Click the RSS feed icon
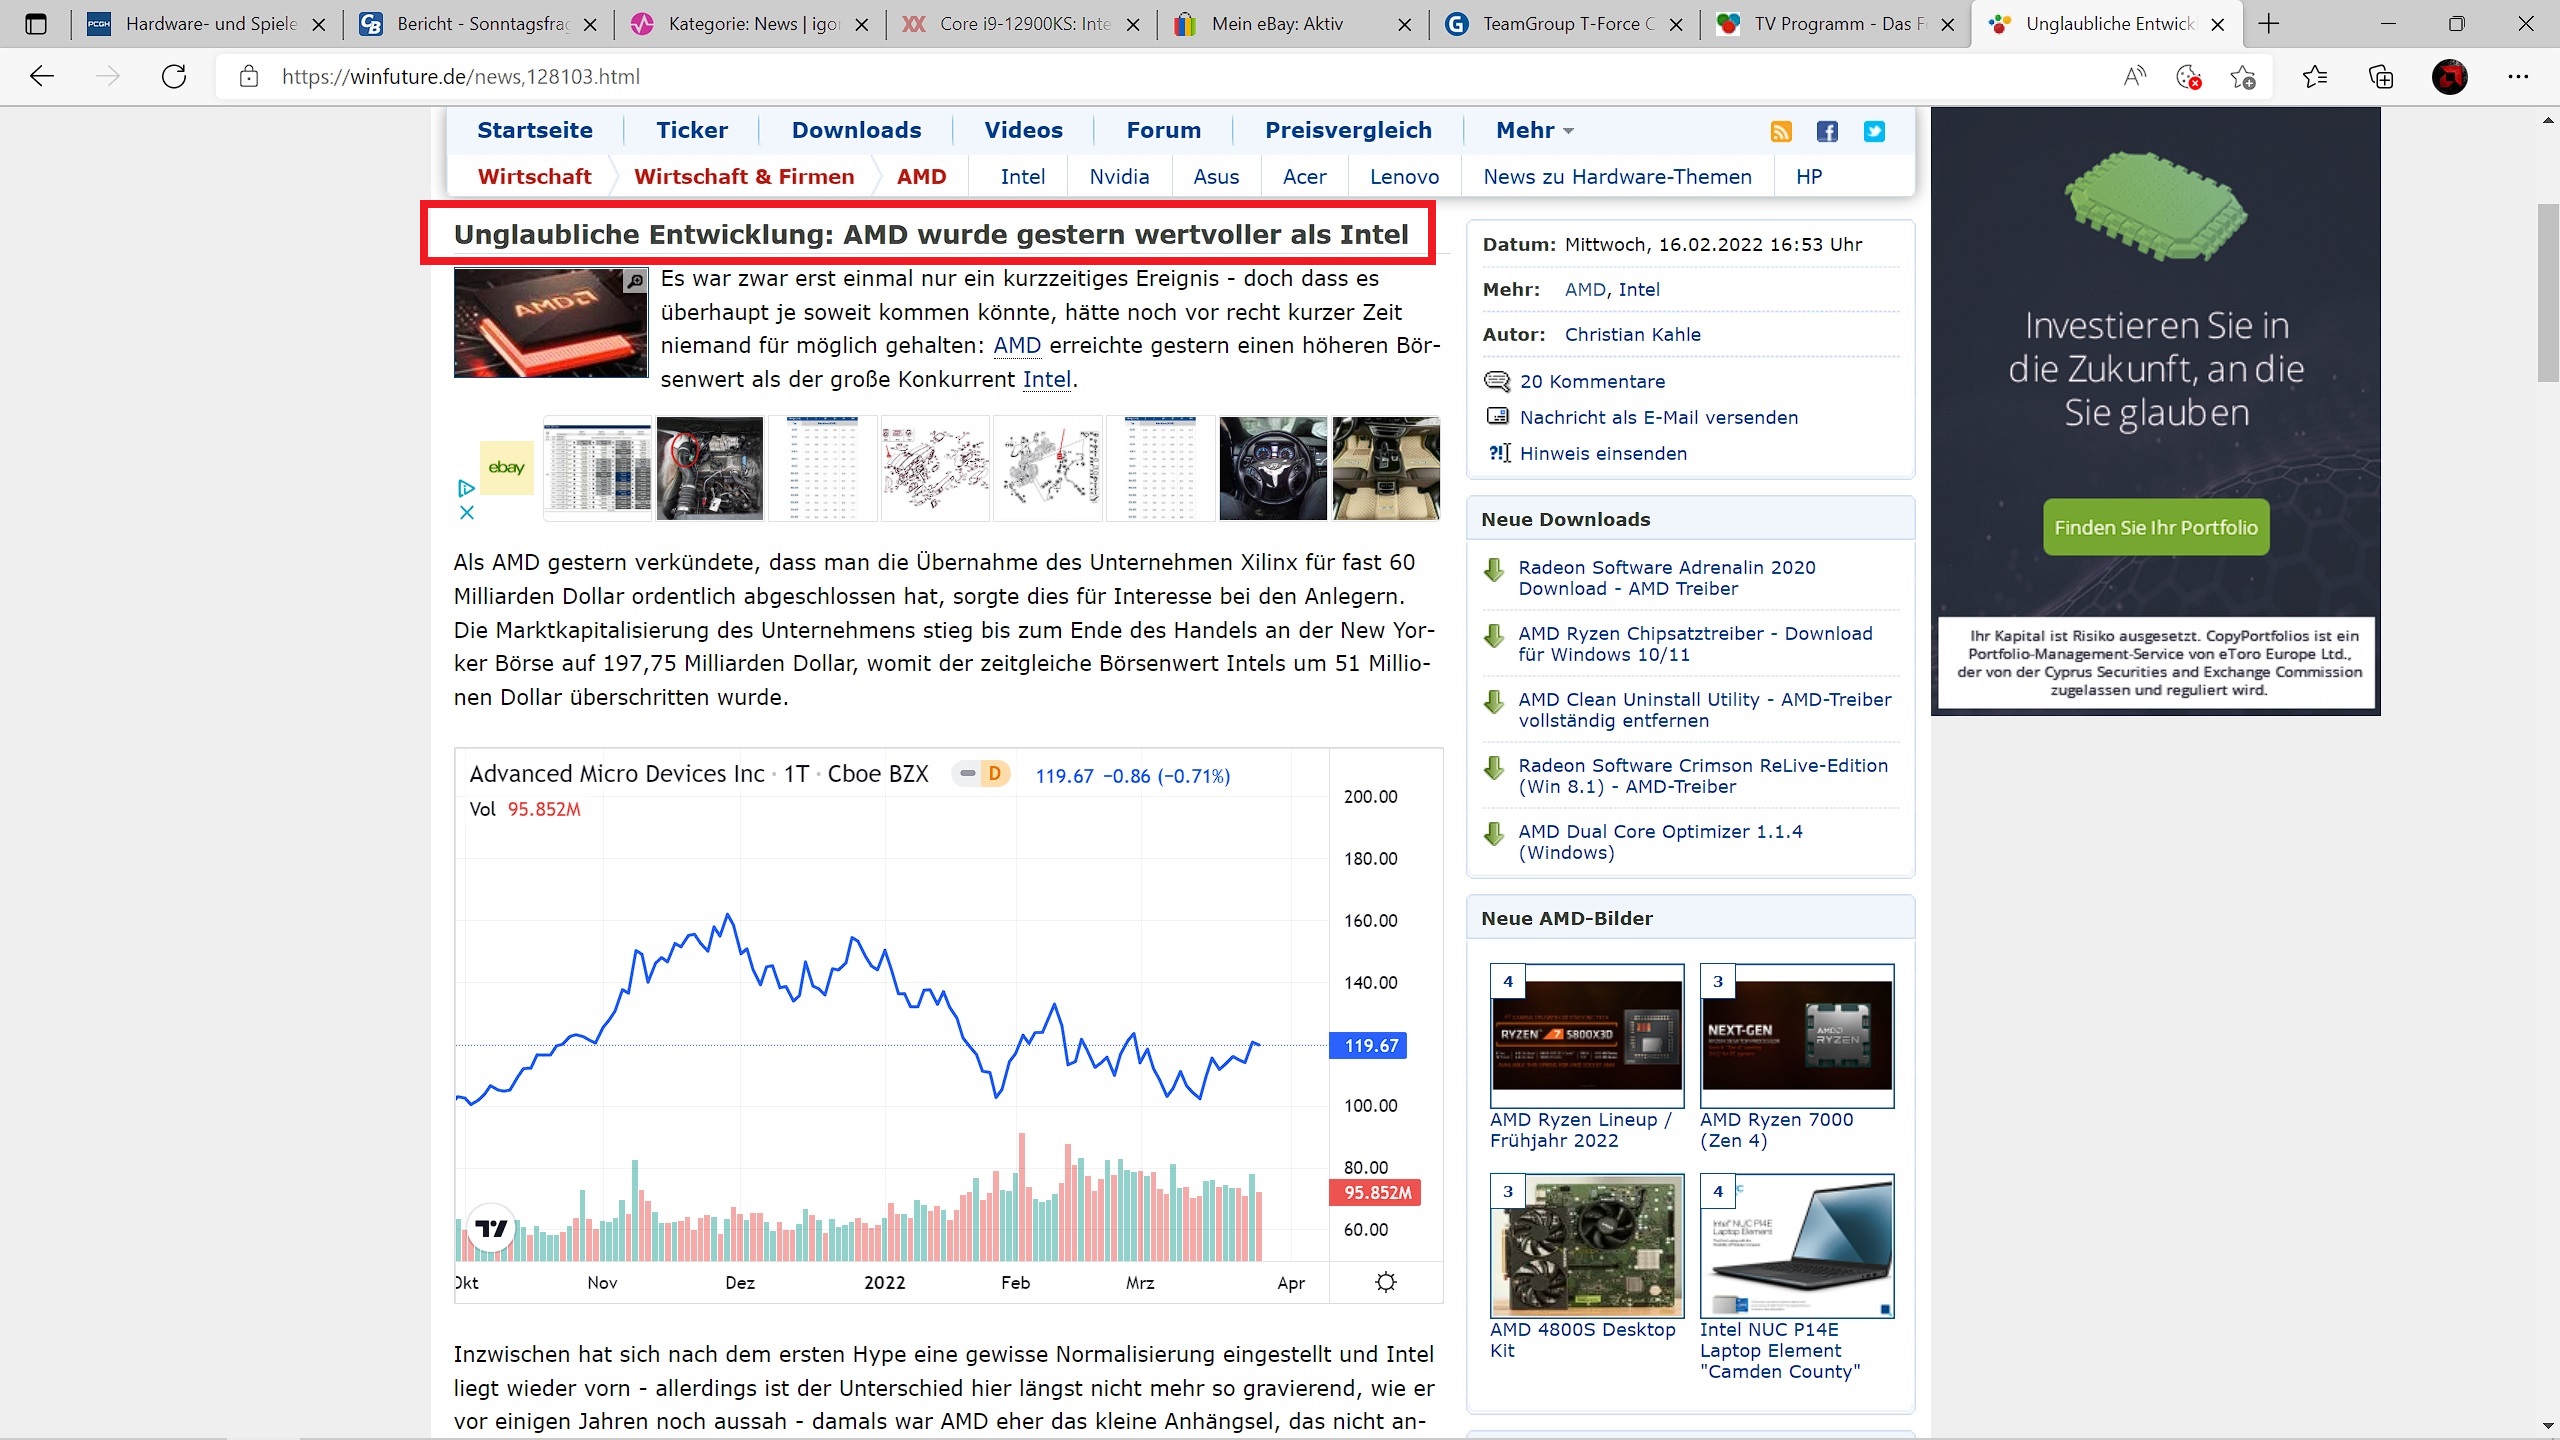 click(1781, 131)
